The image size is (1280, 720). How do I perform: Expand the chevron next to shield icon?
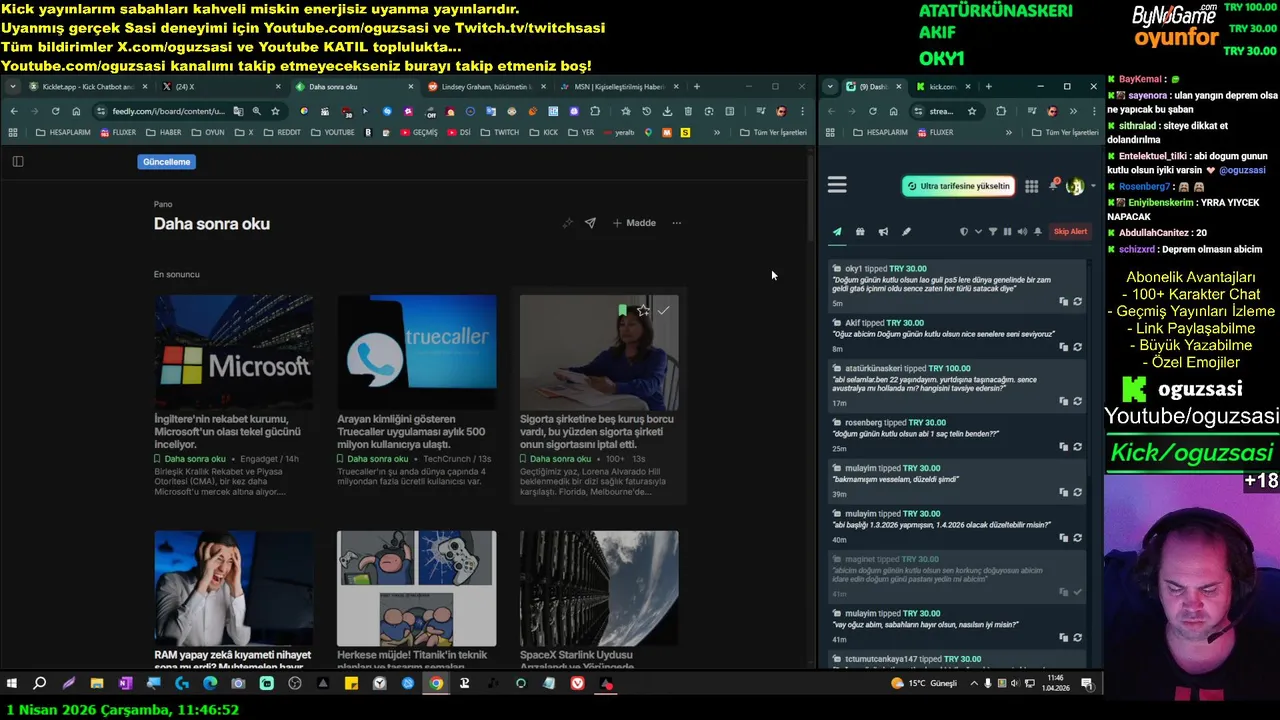pyautogui.click(x=978, y=232)
